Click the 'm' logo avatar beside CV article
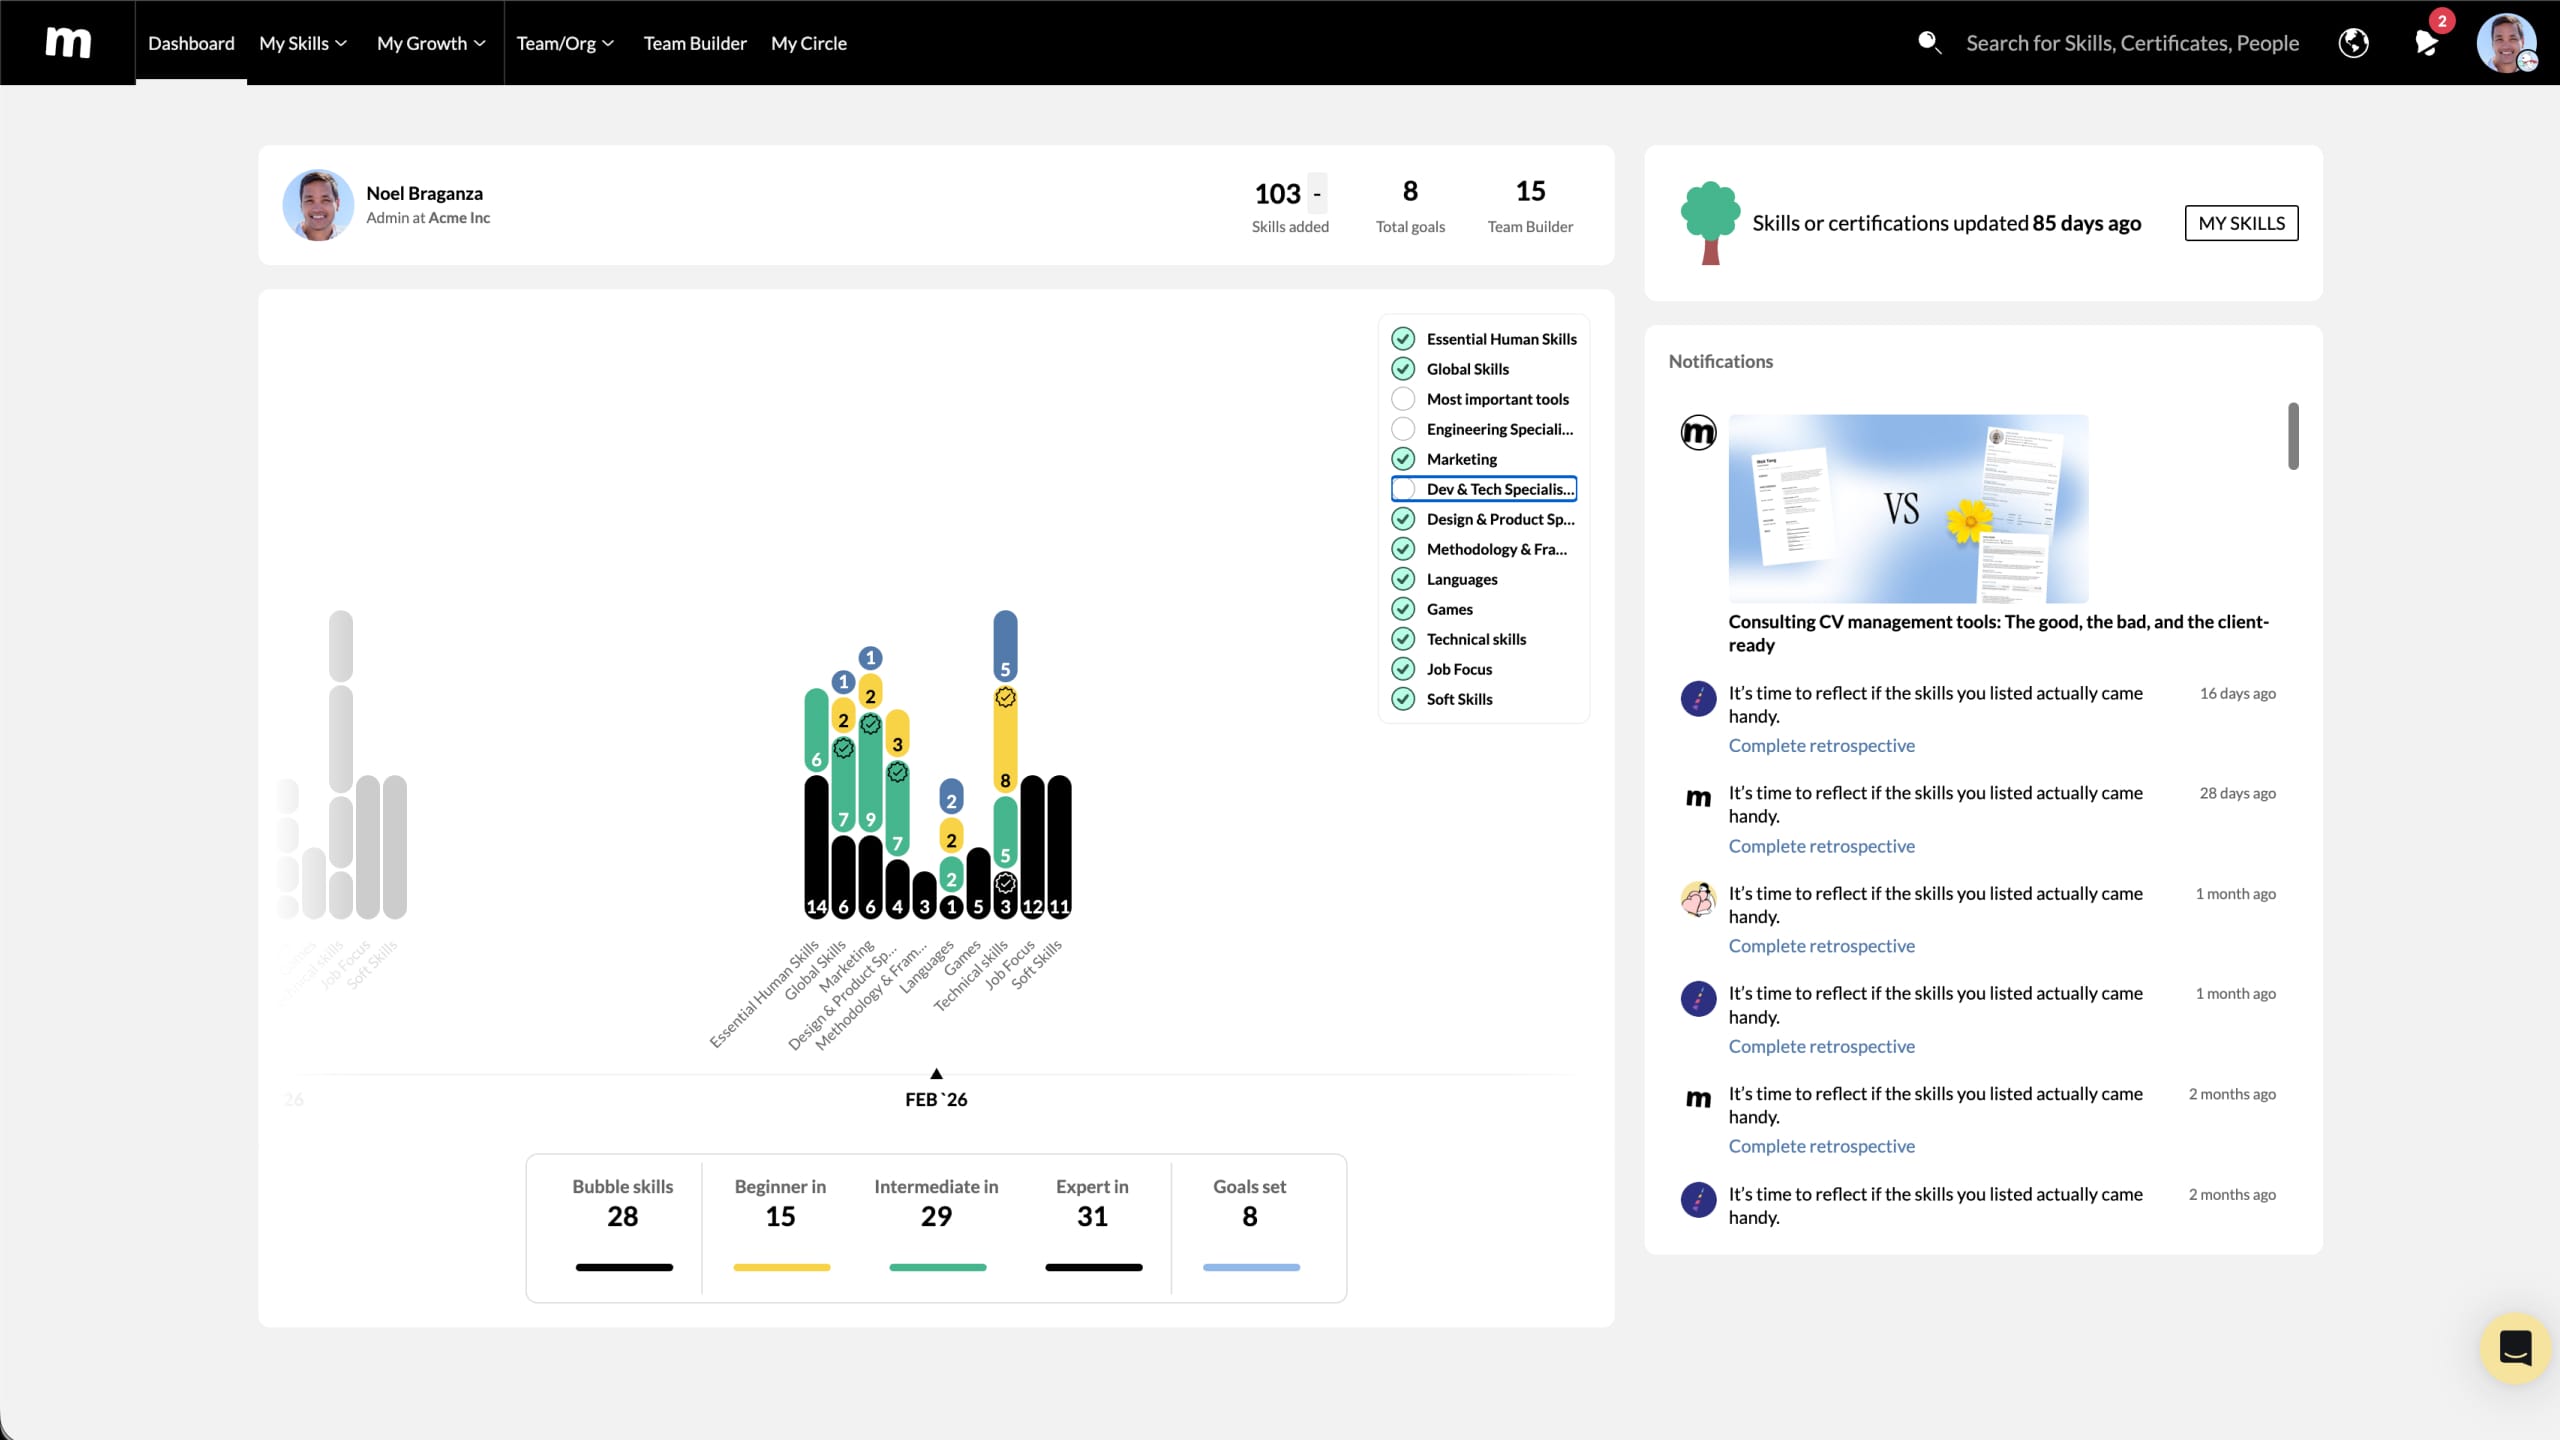2560x1440 pixels. point(1698,433)
